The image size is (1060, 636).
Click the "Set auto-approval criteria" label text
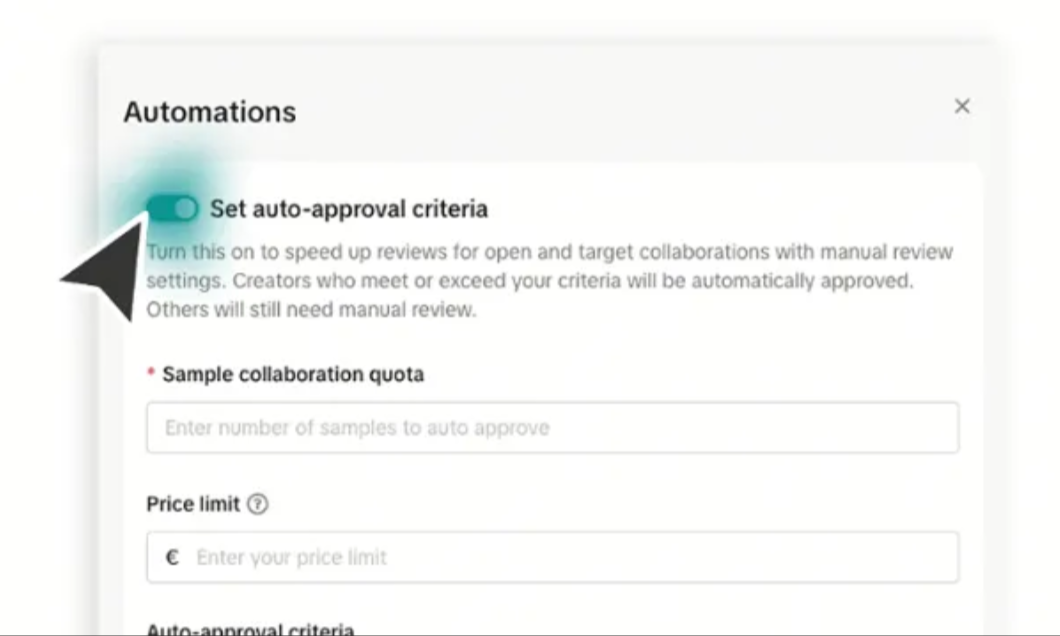pos(348,209)
